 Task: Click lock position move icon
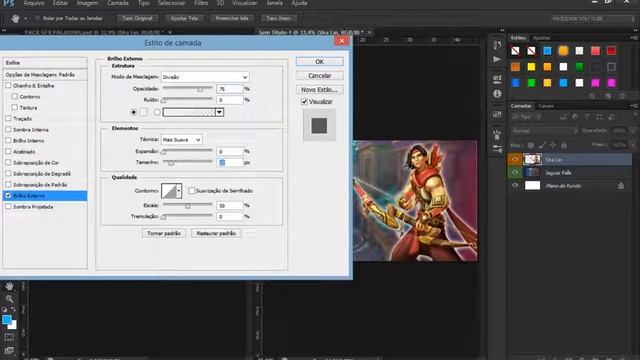(x=553, y=145)
